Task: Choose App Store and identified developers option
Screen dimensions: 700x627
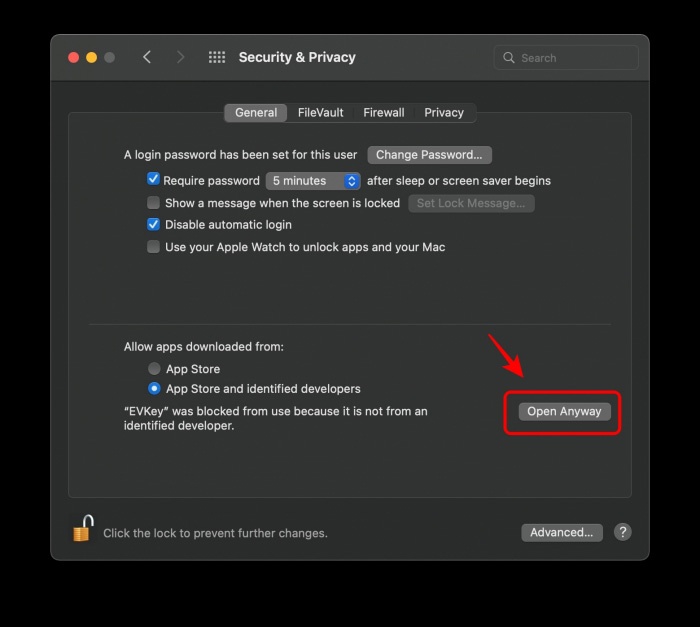Action: tap(154, 388)
